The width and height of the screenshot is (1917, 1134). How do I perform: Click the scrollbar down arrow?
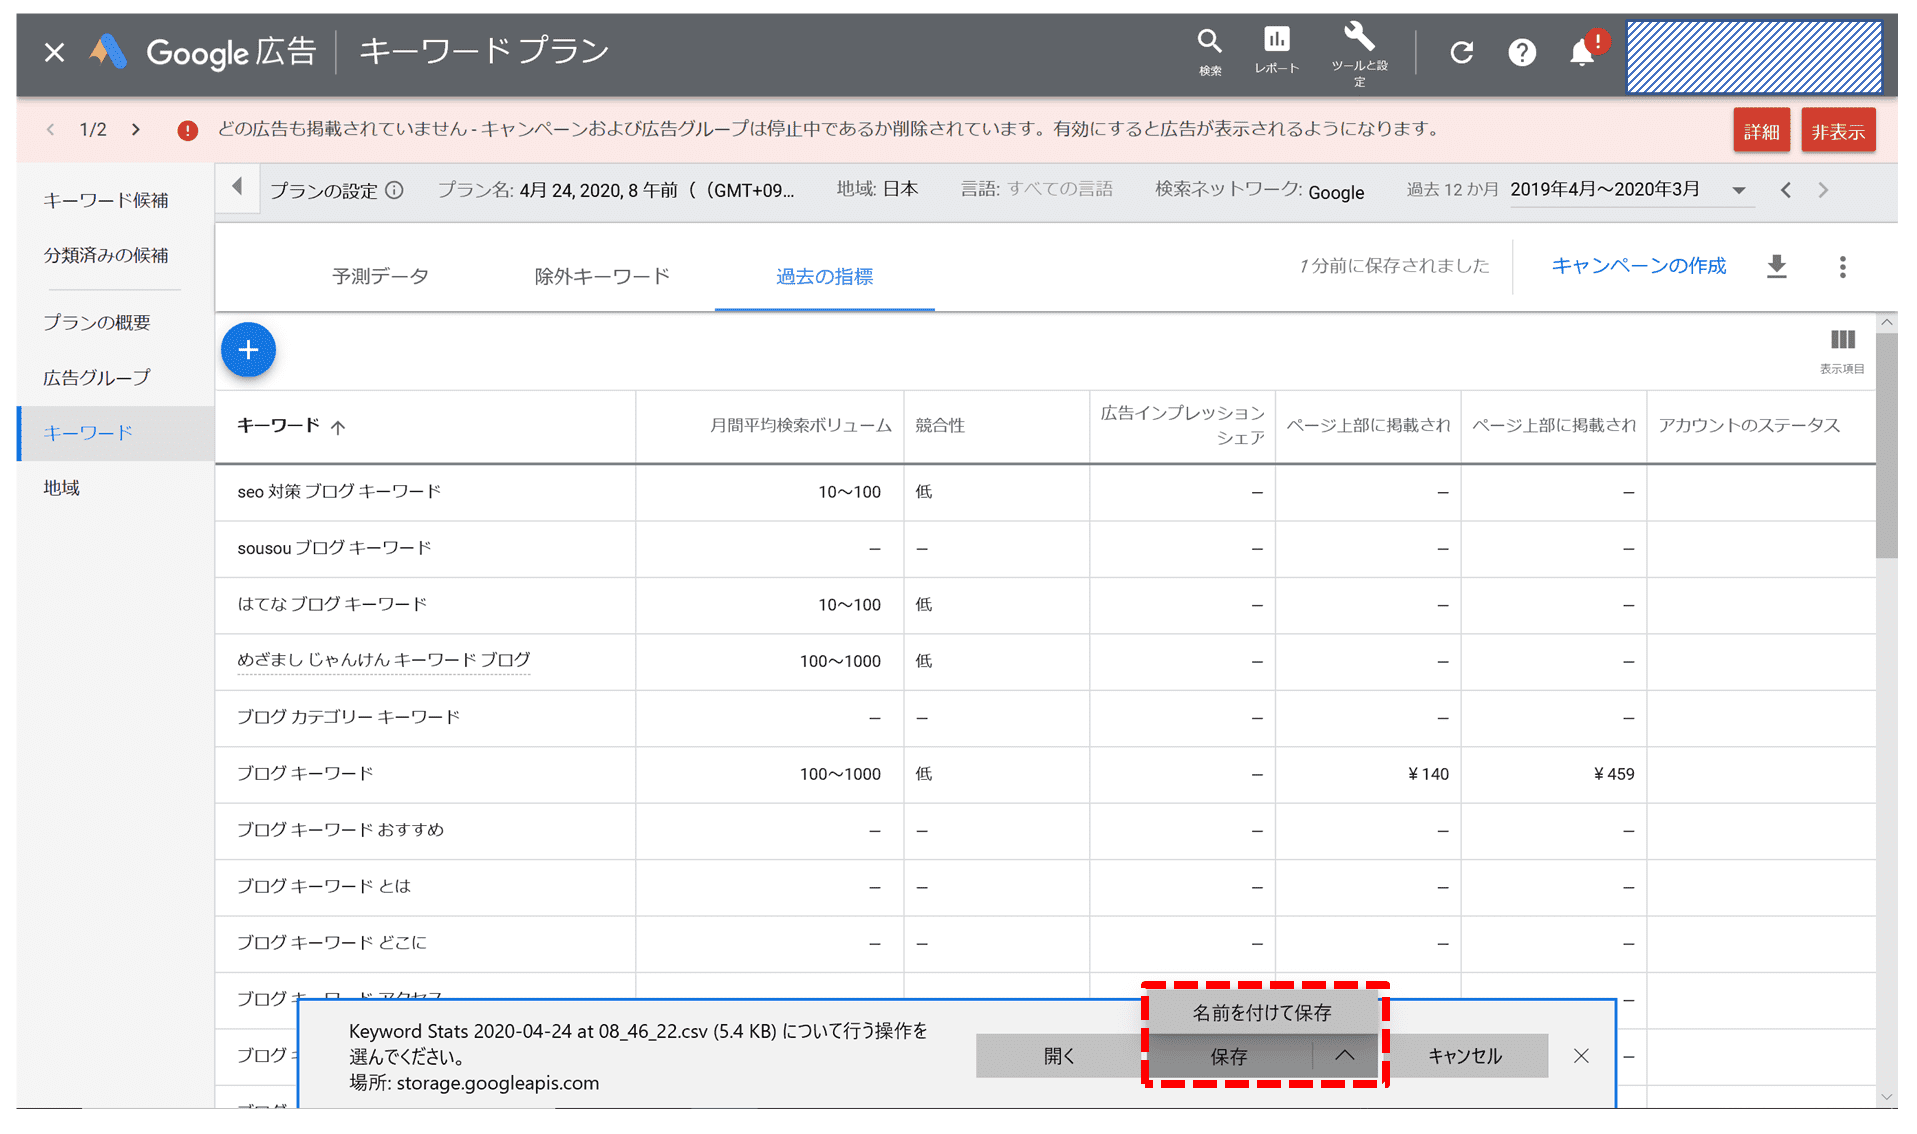coord(1886,1097)
